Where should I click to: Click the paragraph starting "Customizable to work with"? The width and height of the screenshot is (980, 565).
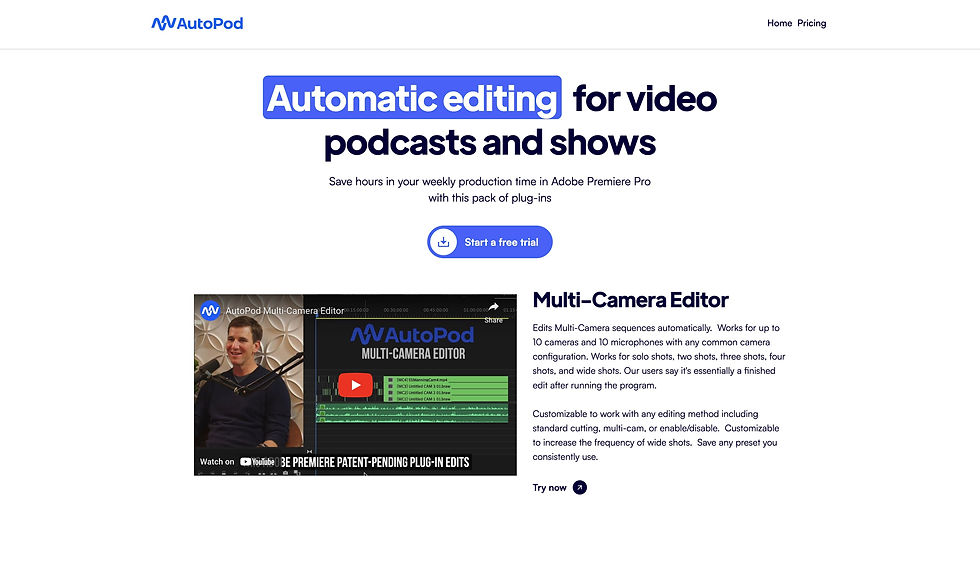click(656, 435)
